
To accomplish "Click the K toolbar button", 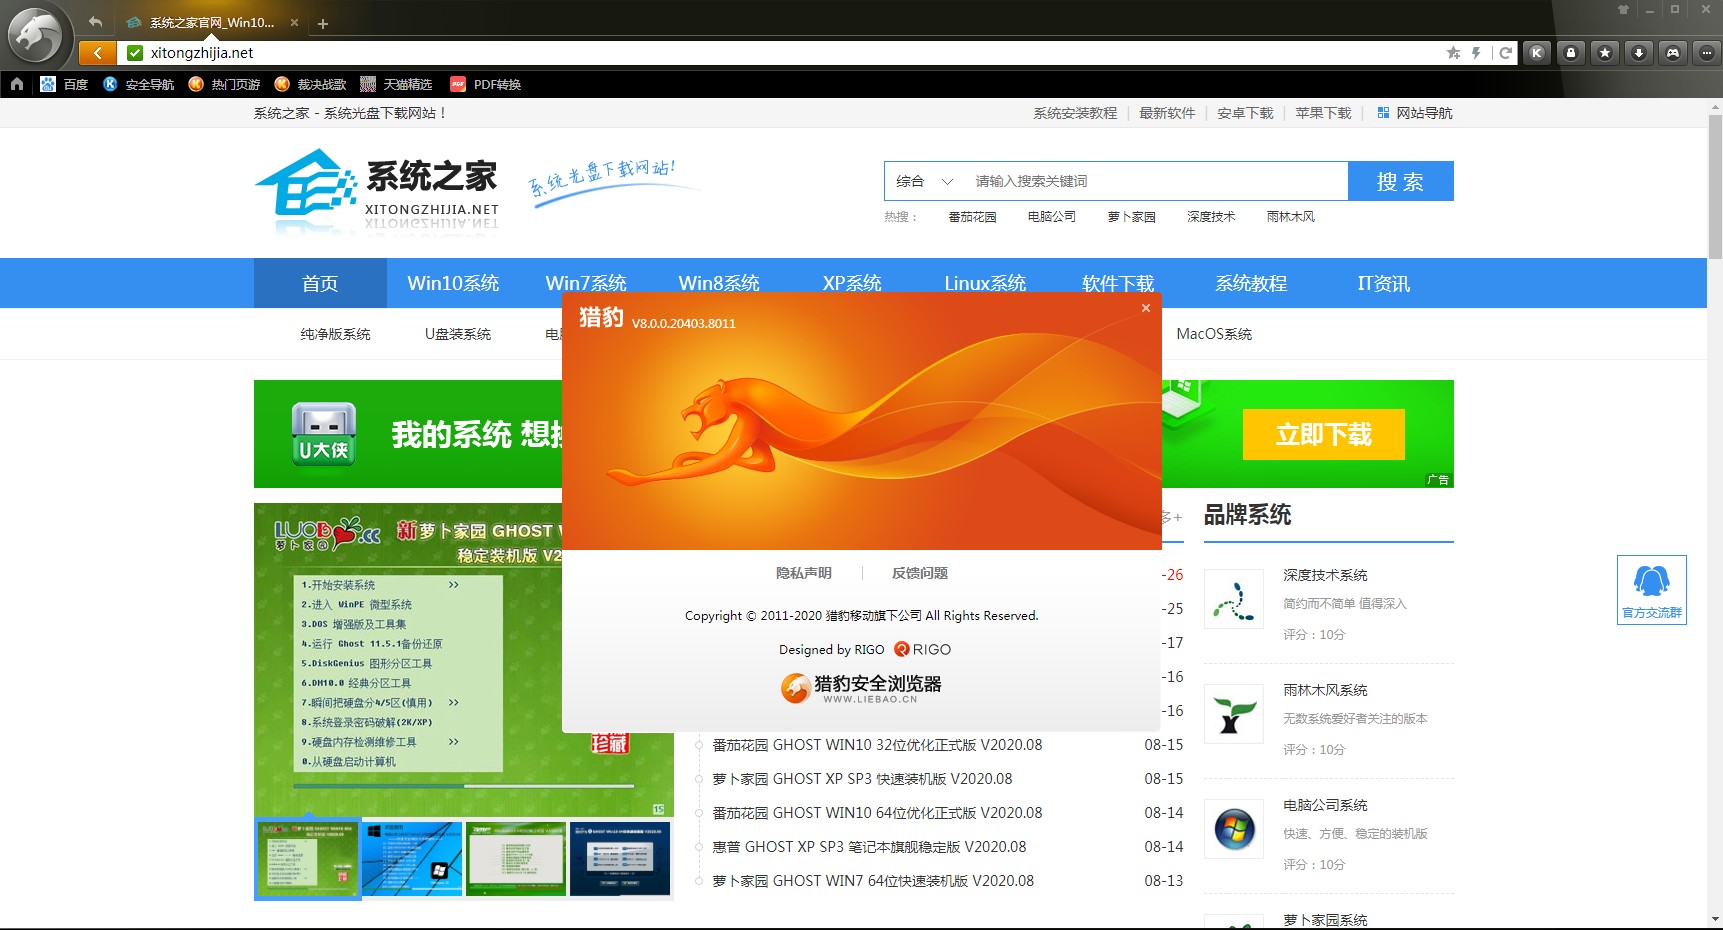I will point(1537,53).
